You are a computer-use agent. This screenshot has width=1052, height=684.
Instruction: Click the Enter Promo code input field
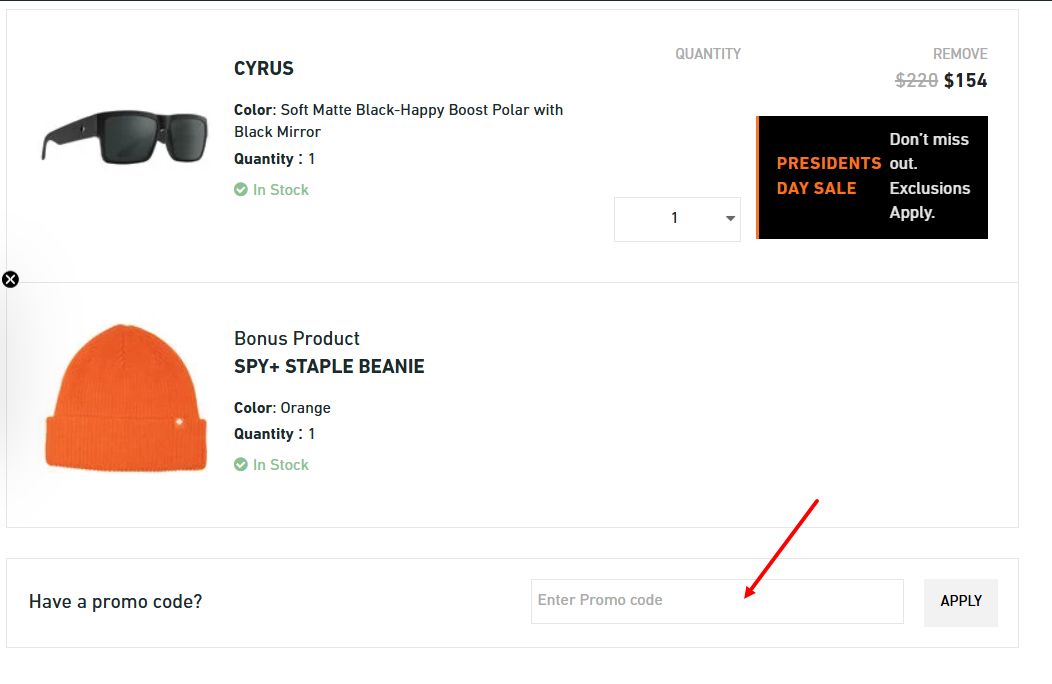coord(716,600)
